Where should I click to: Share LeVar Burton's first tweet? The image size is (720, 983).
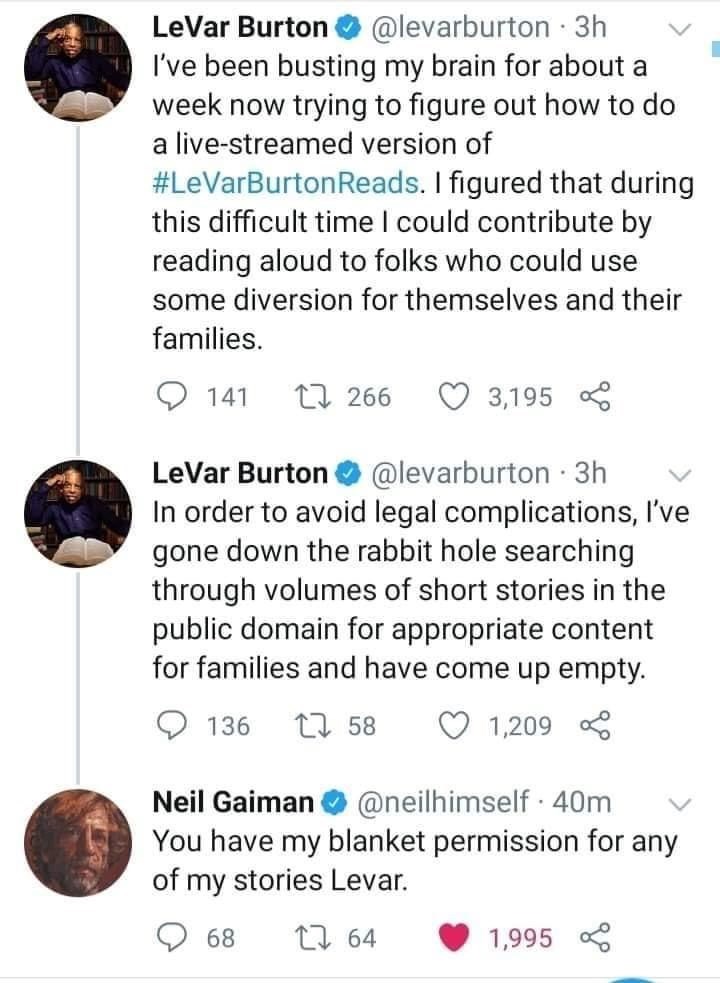click(594, 397)
